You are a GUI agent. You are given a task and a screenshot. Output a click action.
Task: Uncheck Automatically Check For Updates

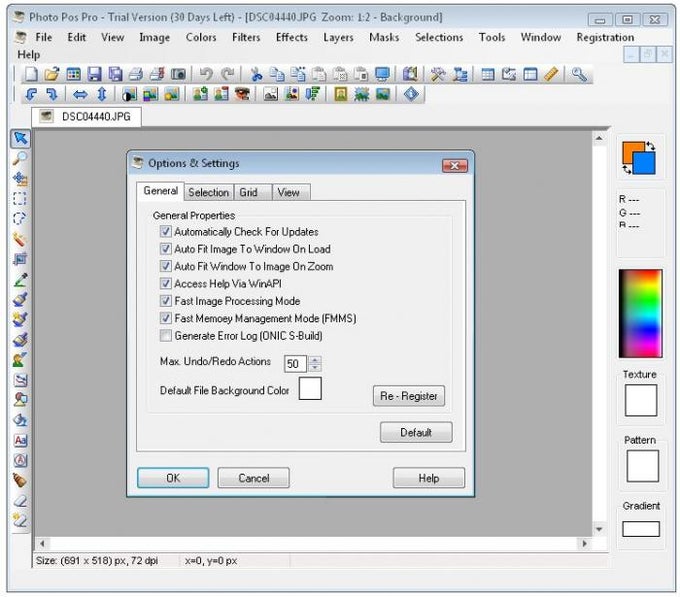[165, 232]
